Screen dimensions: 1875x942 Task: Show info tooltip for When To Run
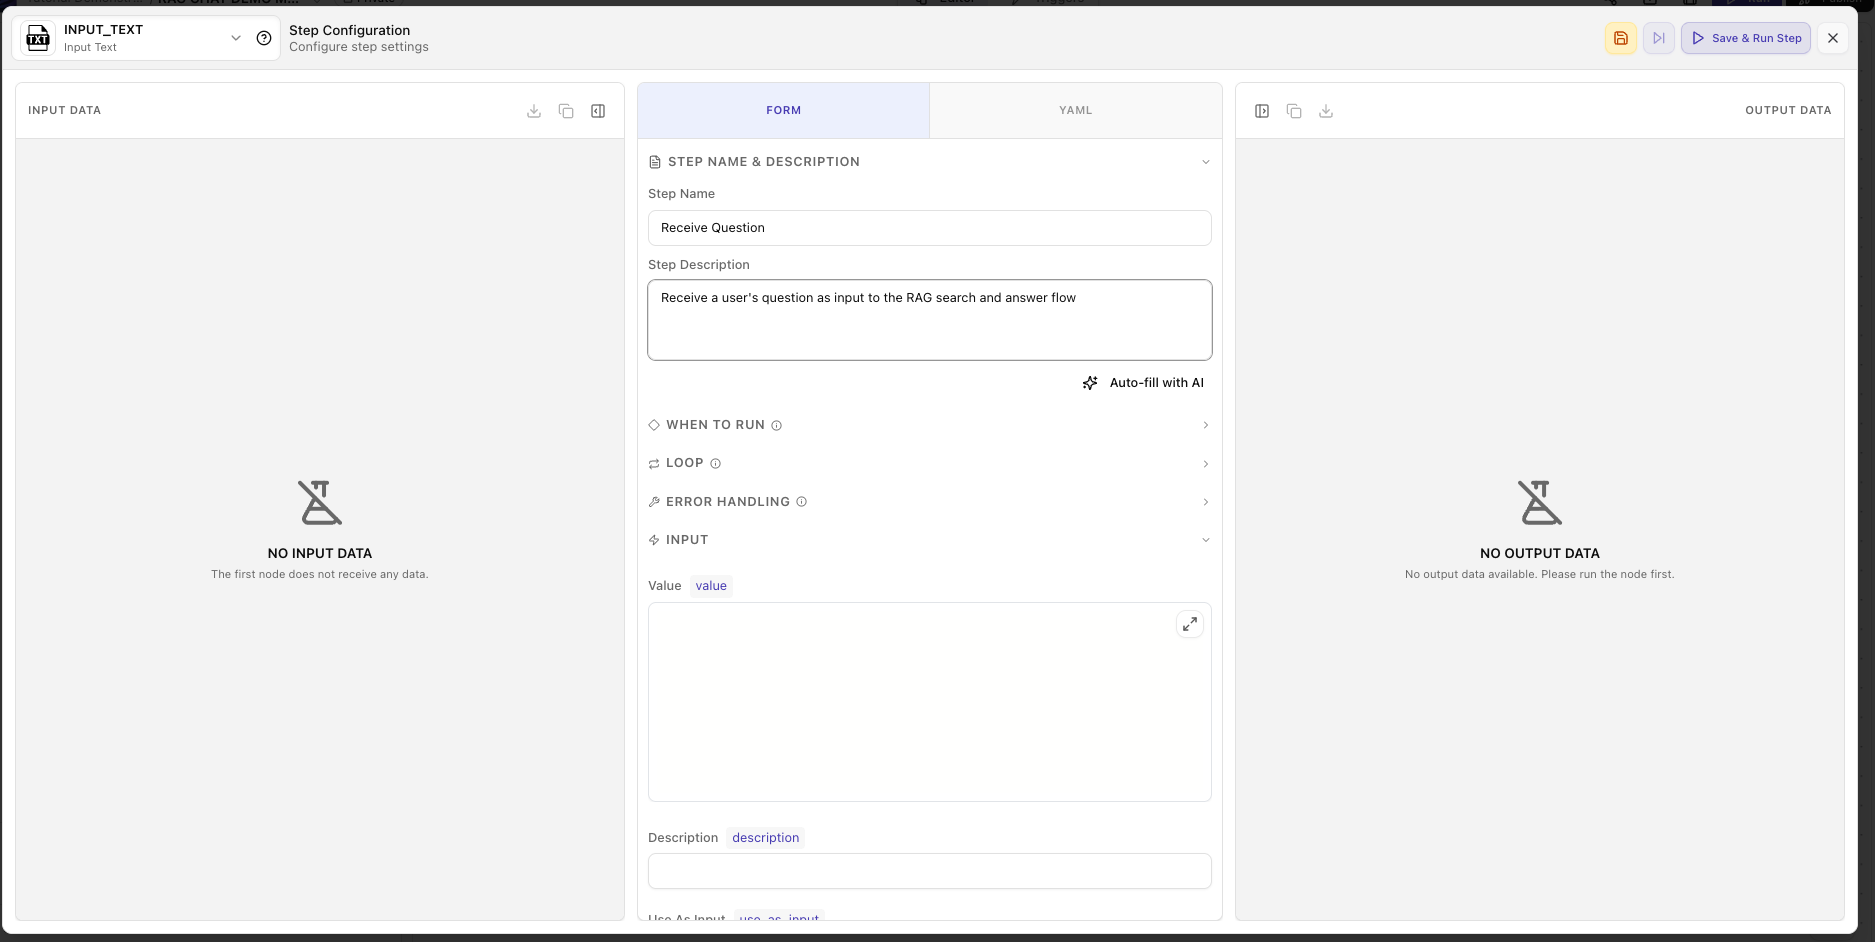pyautogui.click(x=777, y=426)
